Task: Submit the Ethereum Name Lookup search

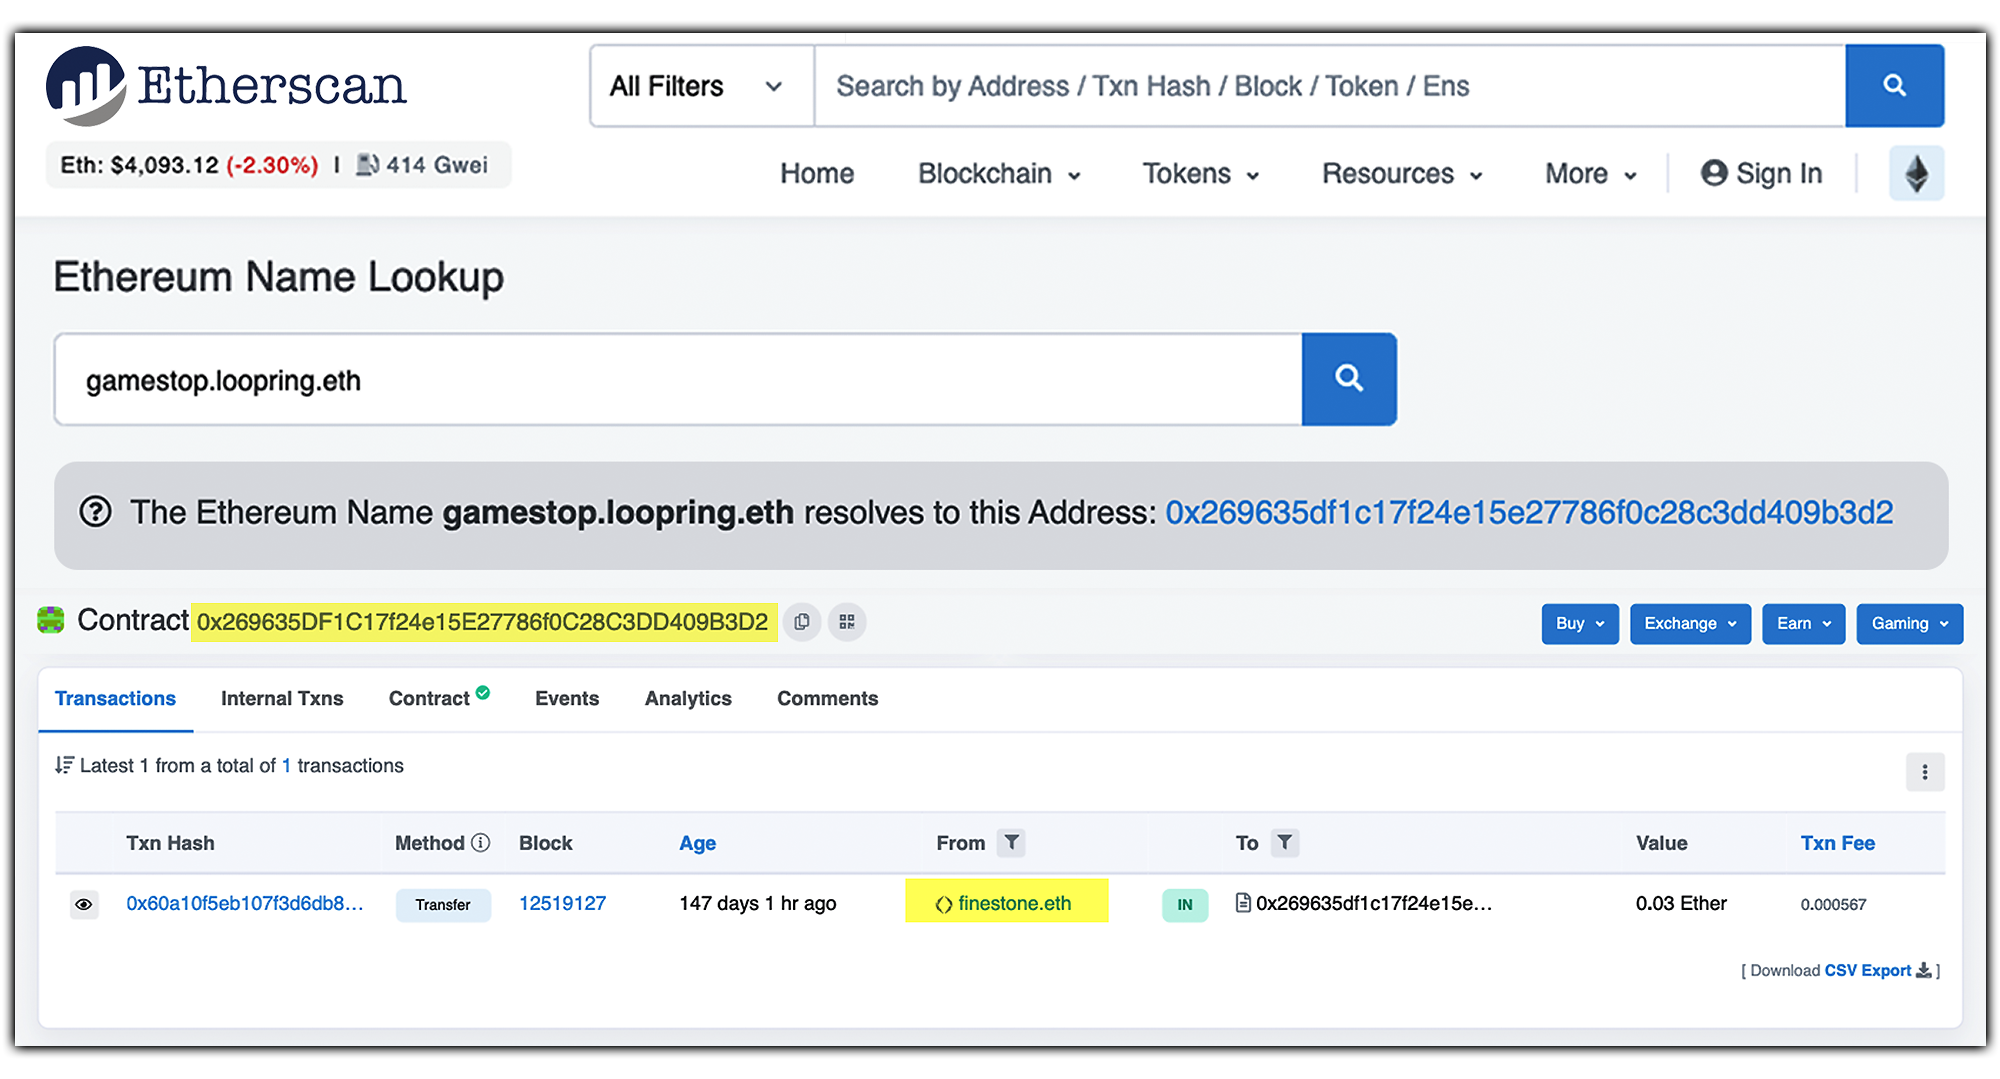Action: click(x=1349, y=379)
